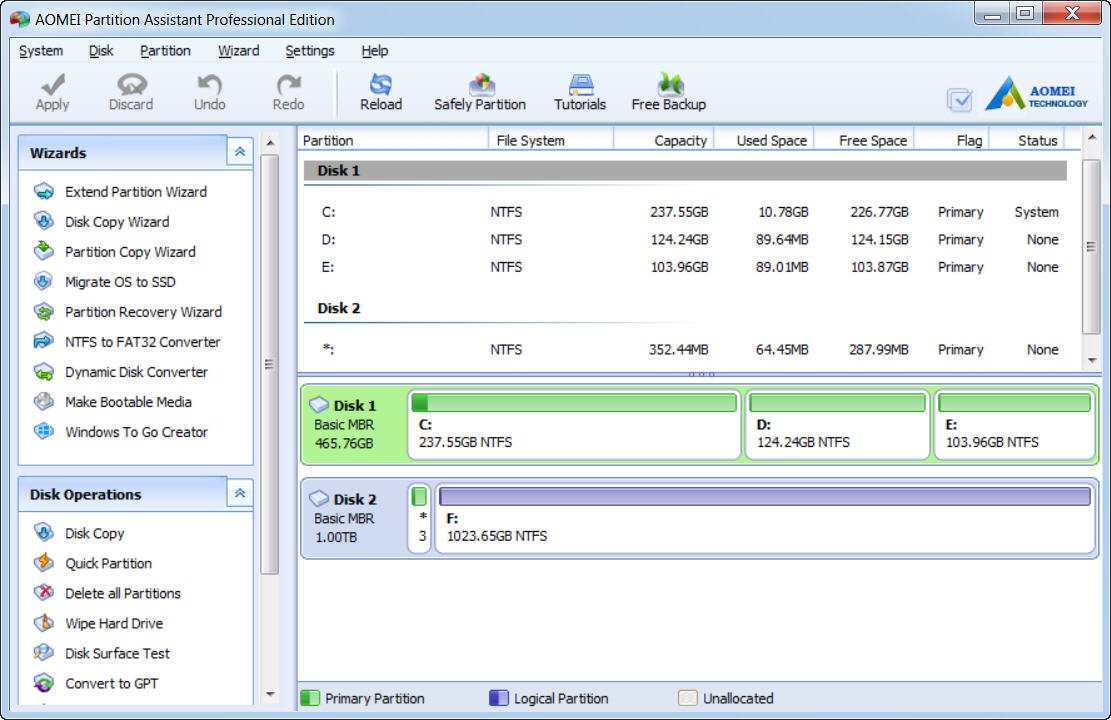This screenshot has width=1111, height=720.
Task: Click the Convert to GPT link
Action: (x=111, y=683)
